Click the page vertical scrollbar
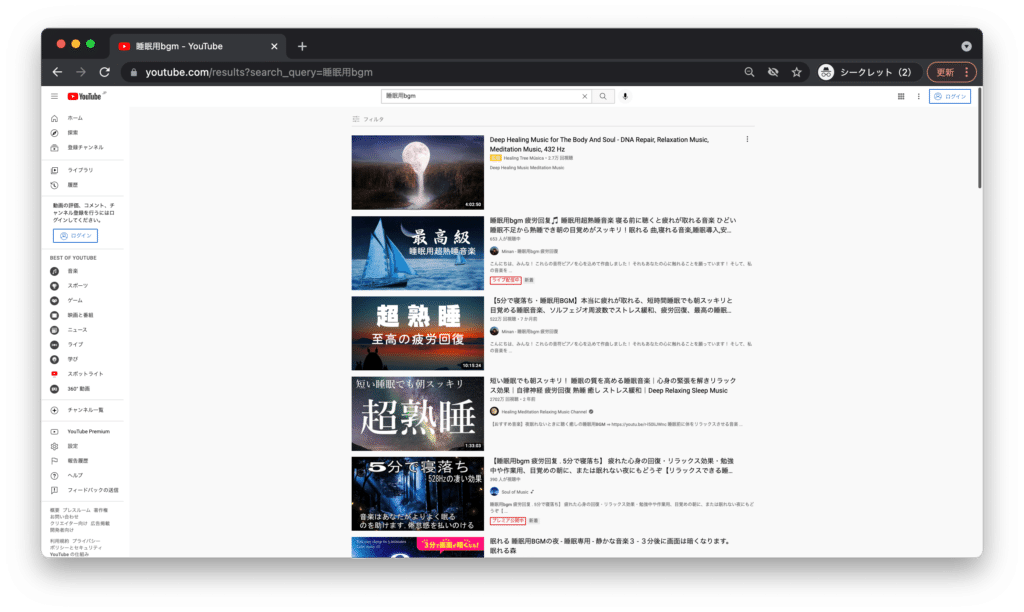 click(x=980, y=138)
